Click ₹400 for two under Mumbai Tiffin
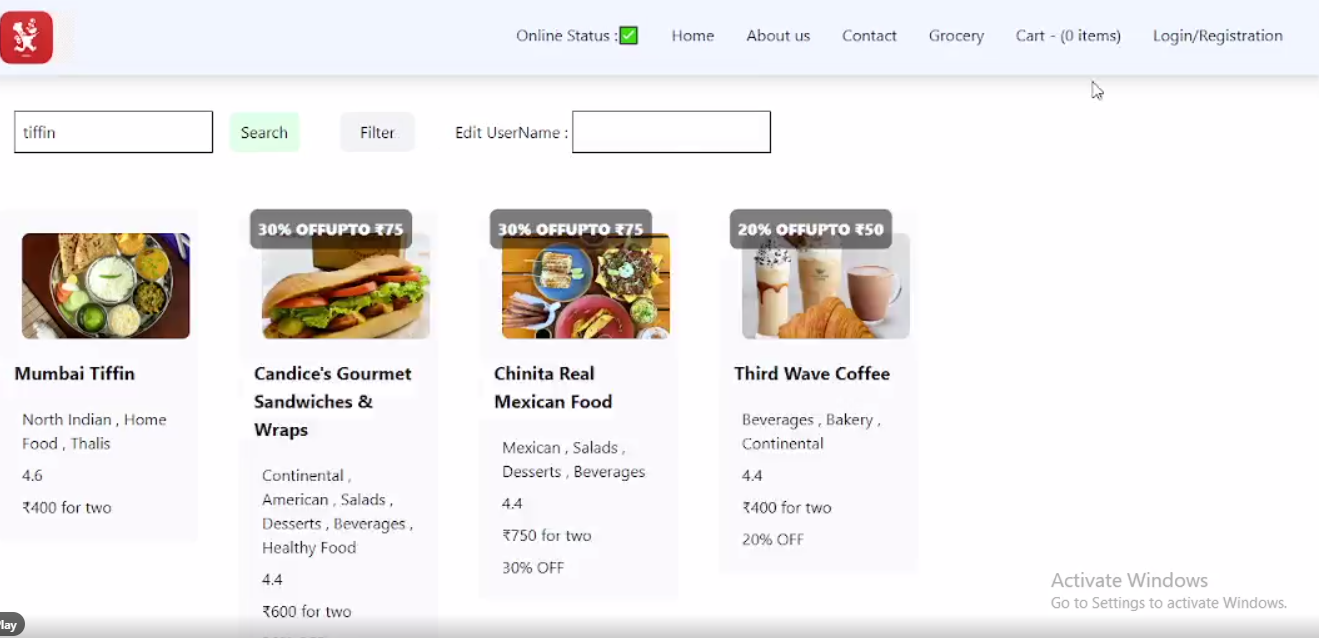This screenshot has width=1319, height=638. pyautogui.click(x=67, y=508)
